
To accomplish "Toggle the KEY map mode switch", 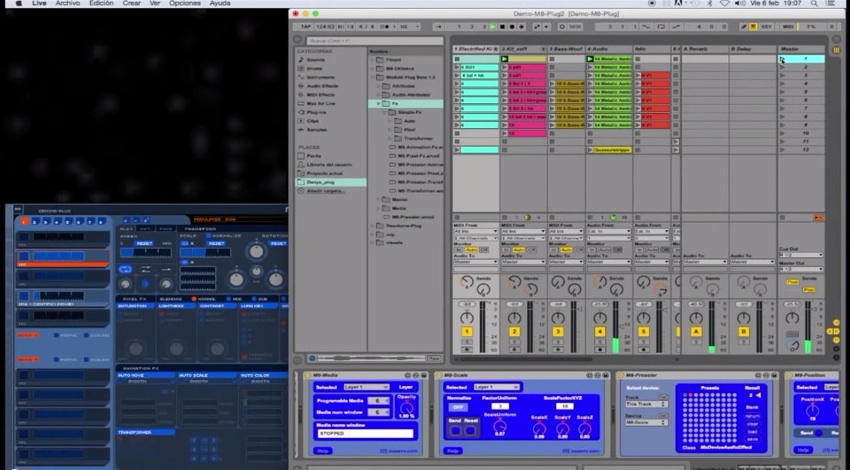I will coord(766,25).
